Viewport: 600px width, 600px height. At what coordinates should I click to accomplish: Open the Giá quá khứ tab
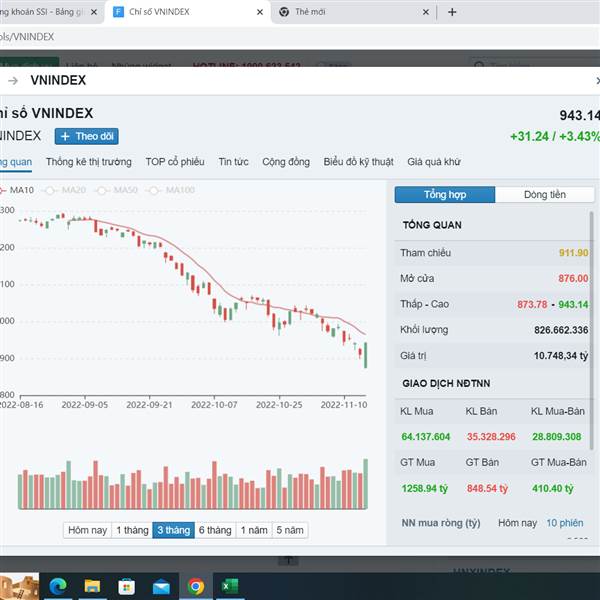coord(434,162)
